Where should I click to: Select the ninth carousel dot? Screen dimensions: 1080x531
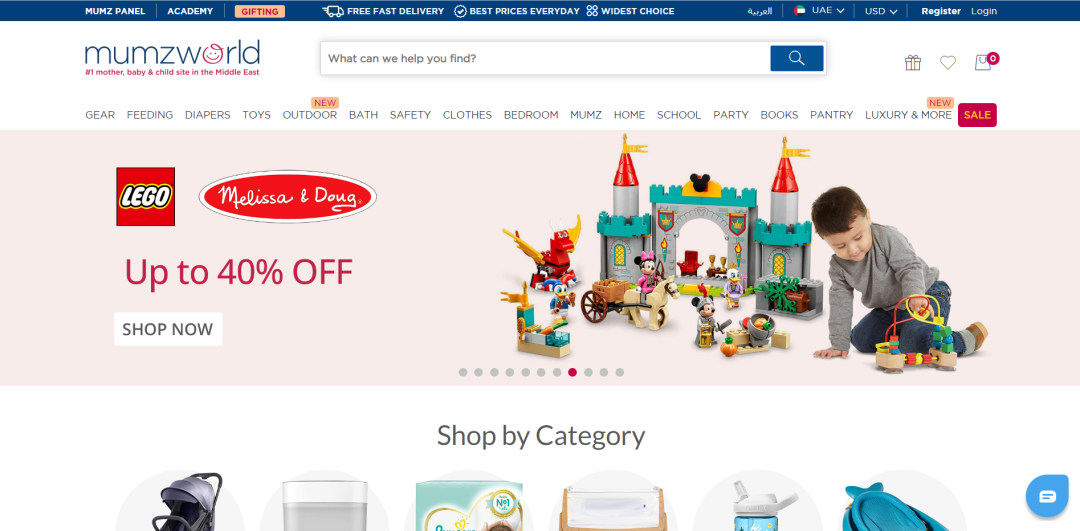click(588, 373)
